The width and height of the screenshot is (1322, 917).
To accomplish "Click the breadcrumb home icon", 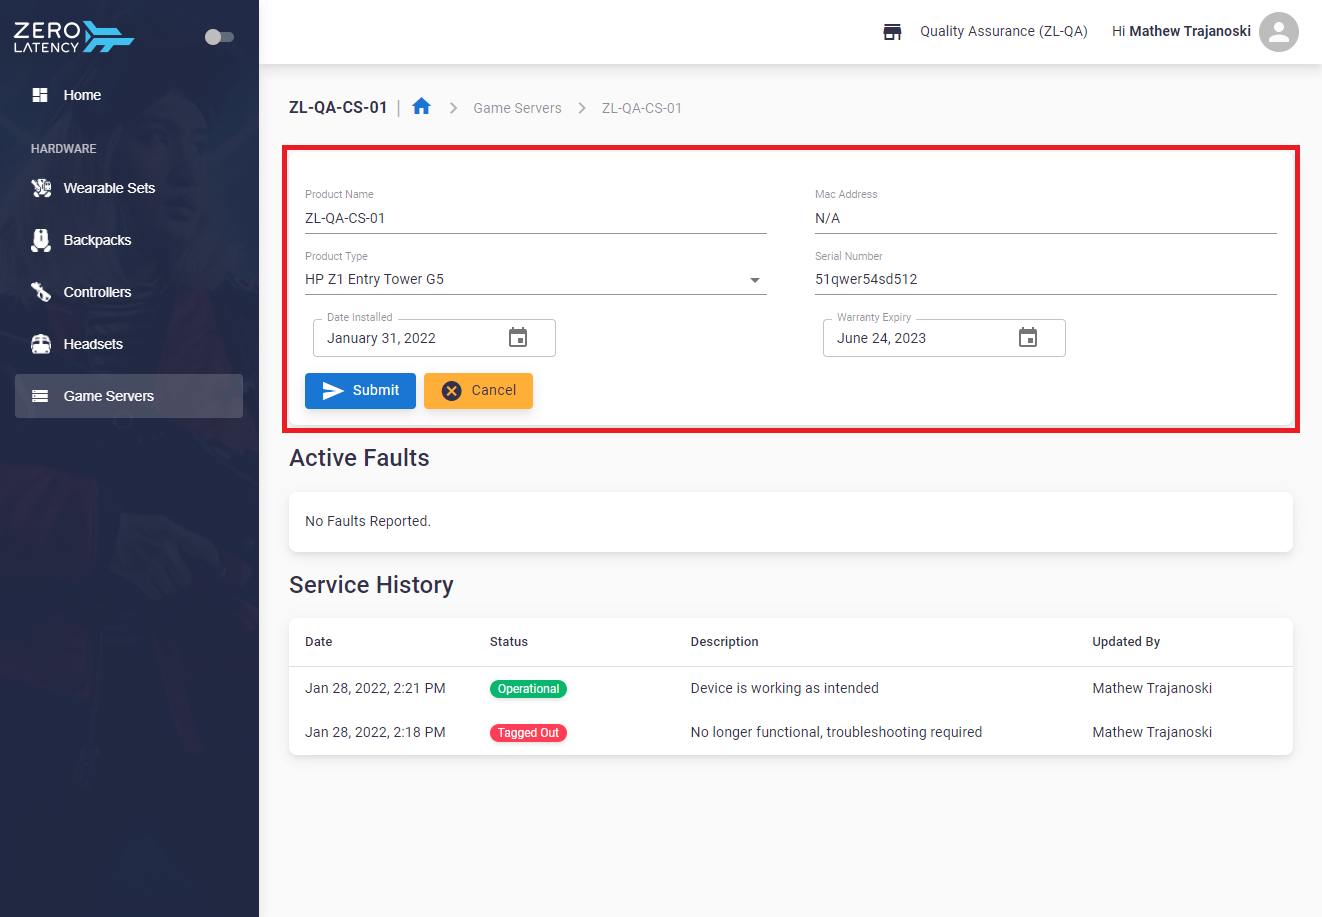I will [x=422, y=106].
